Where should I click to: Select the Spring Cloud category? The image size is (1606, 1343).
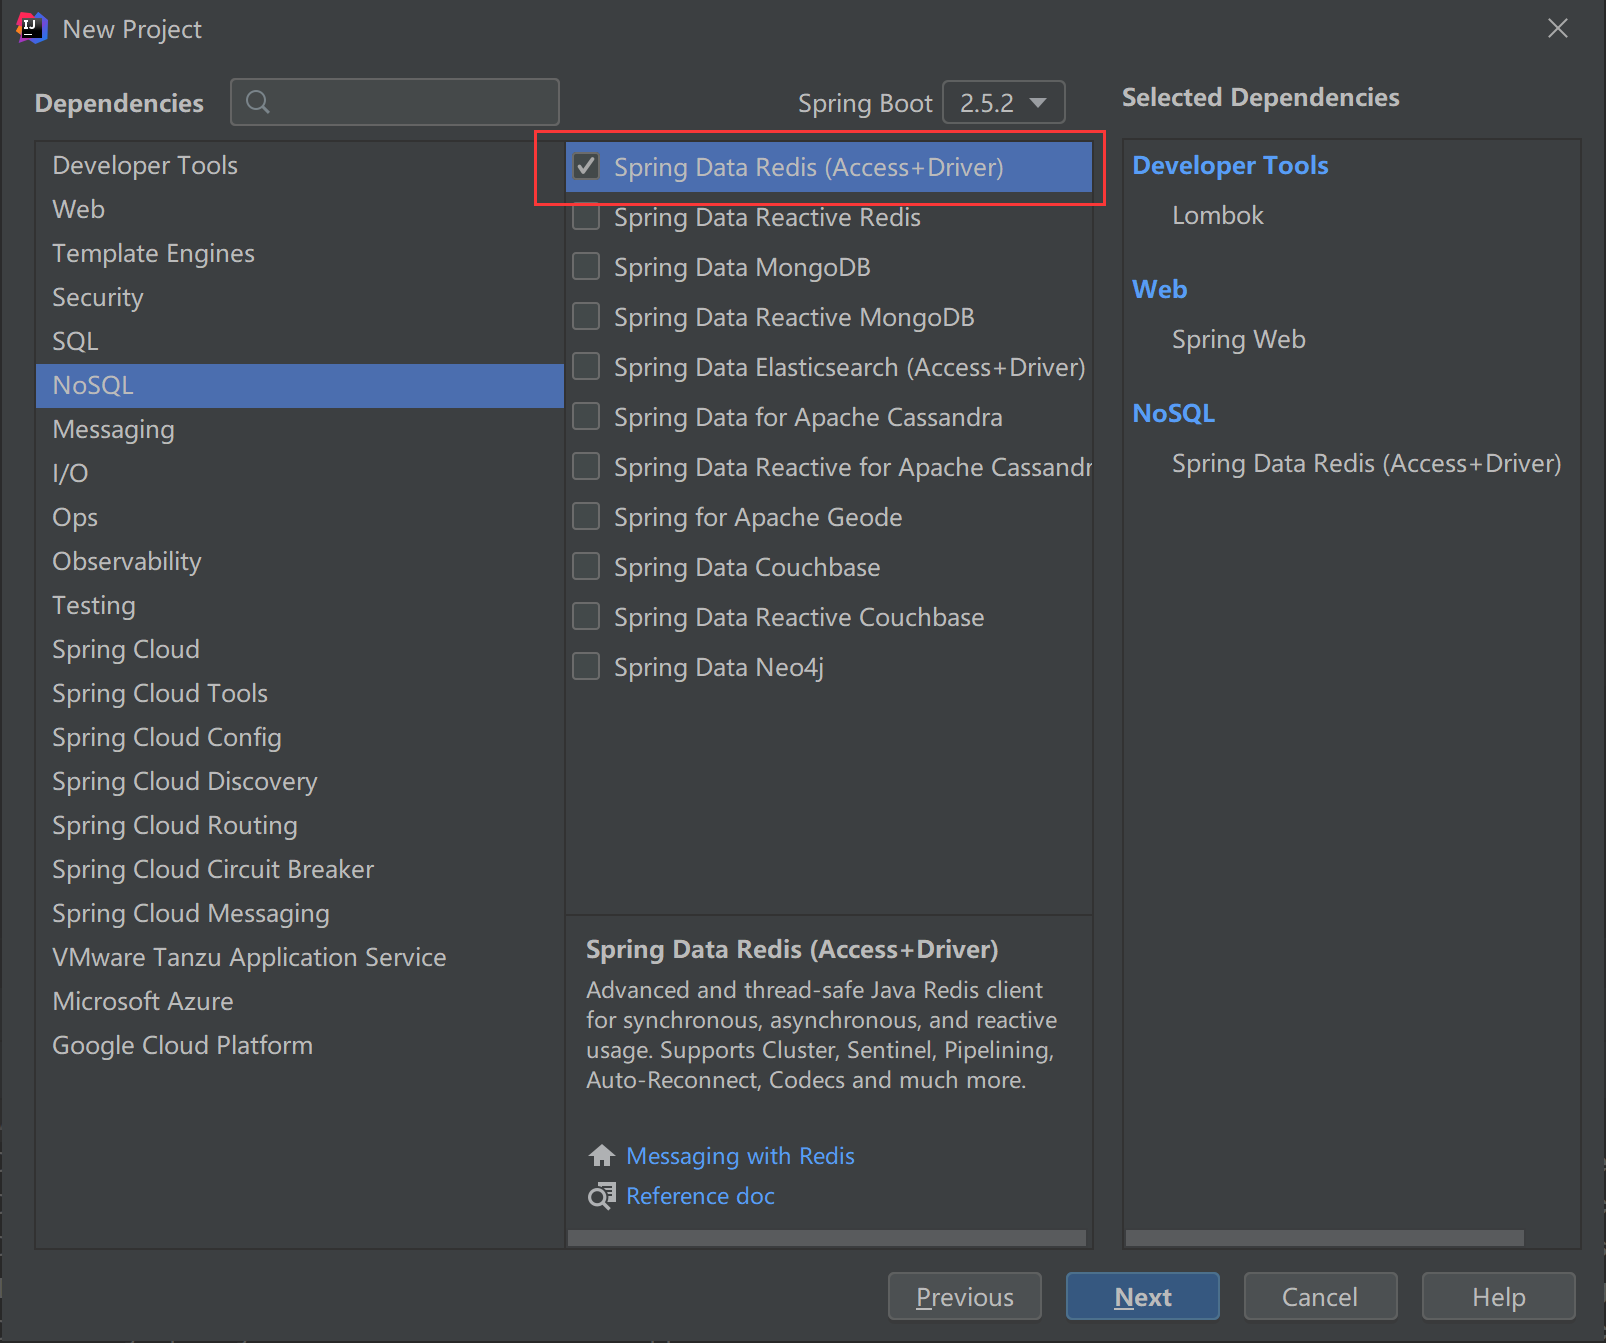click(x=300, y=649)
